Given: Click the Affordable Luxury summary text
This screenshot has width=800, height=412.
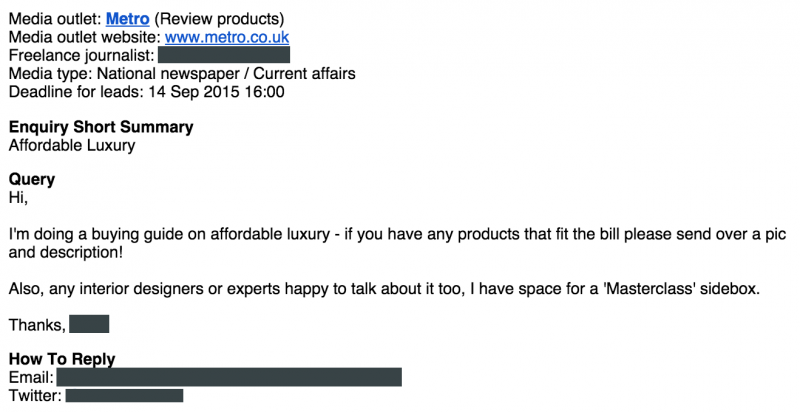Looking at the screenshot, I should [x=72, y=145].
